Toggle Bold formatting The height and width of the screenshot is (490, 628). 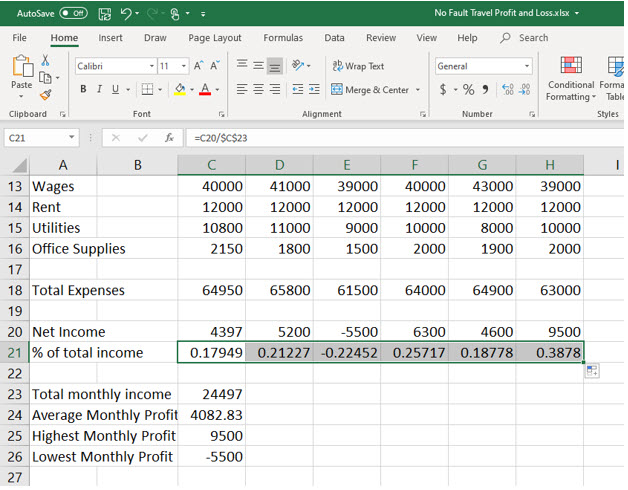83,89
